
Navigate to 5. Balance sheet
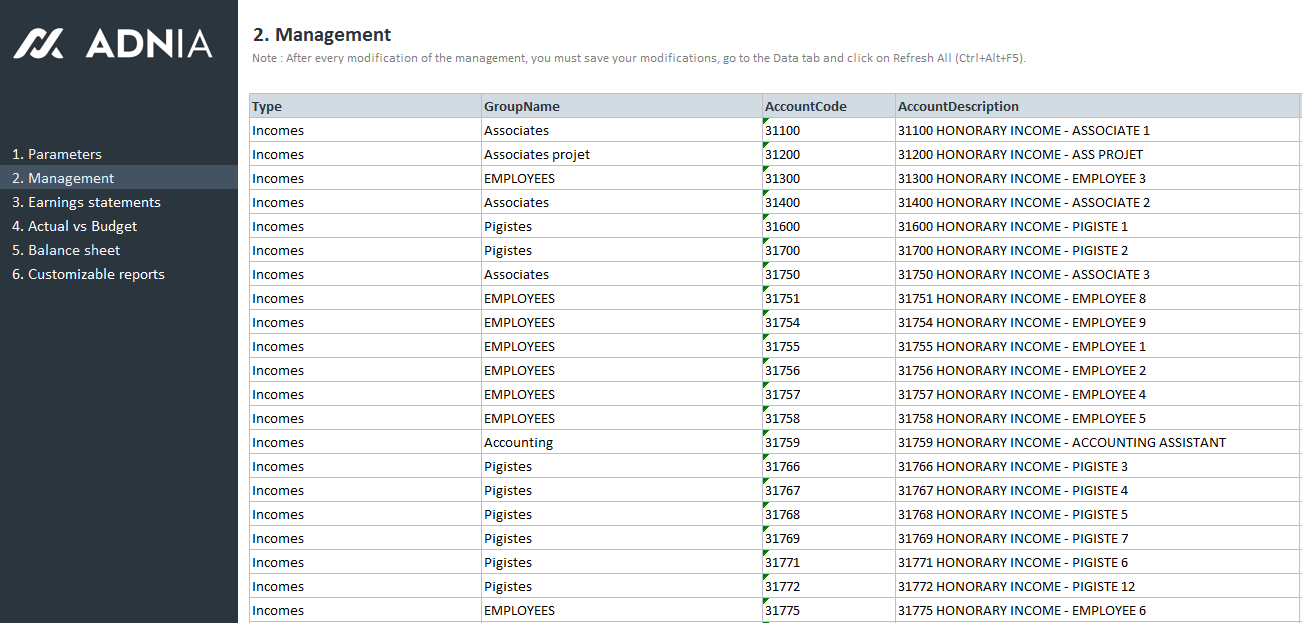click(x=66, y=250)
